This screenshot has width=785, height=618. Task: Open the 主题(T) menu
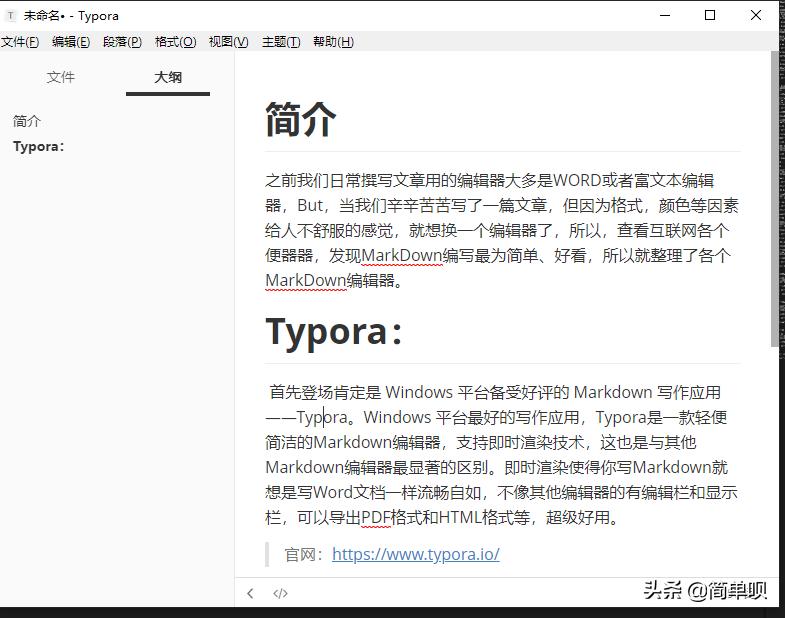281,42
